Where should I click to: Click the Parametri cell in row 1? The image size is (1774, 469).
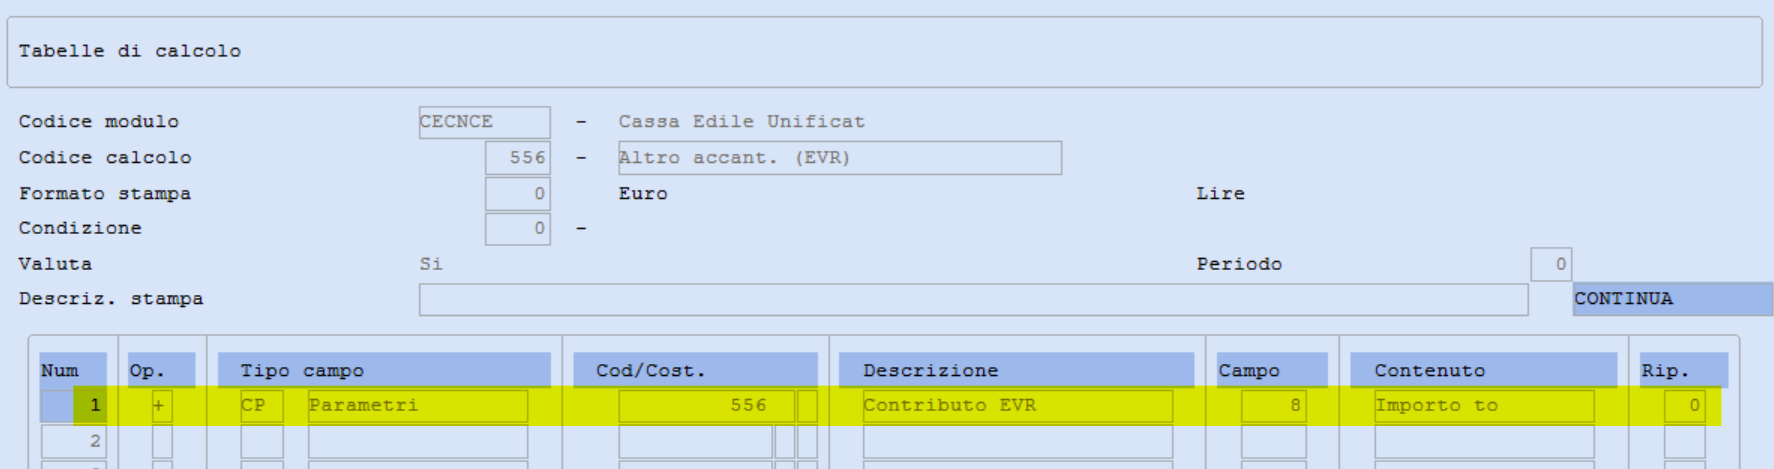coord(418,406)
